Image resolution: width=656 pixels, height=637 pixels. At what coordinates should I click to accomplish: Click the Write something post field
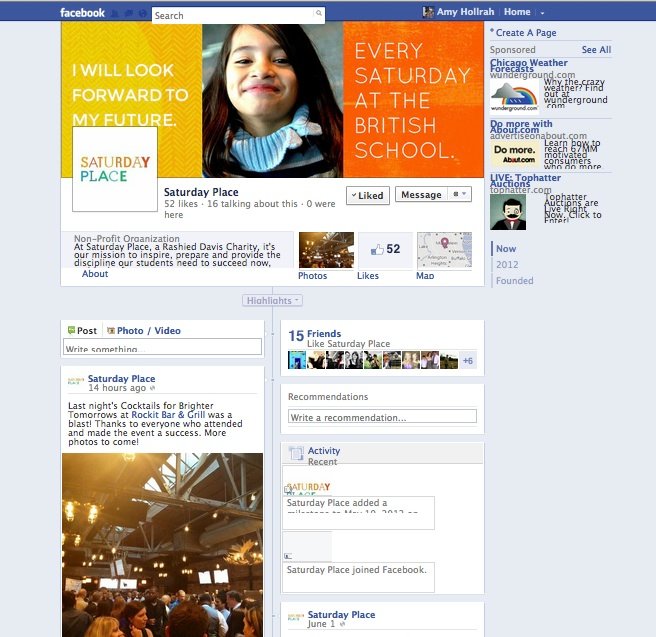pyautogui.click(x=162, y=347)
